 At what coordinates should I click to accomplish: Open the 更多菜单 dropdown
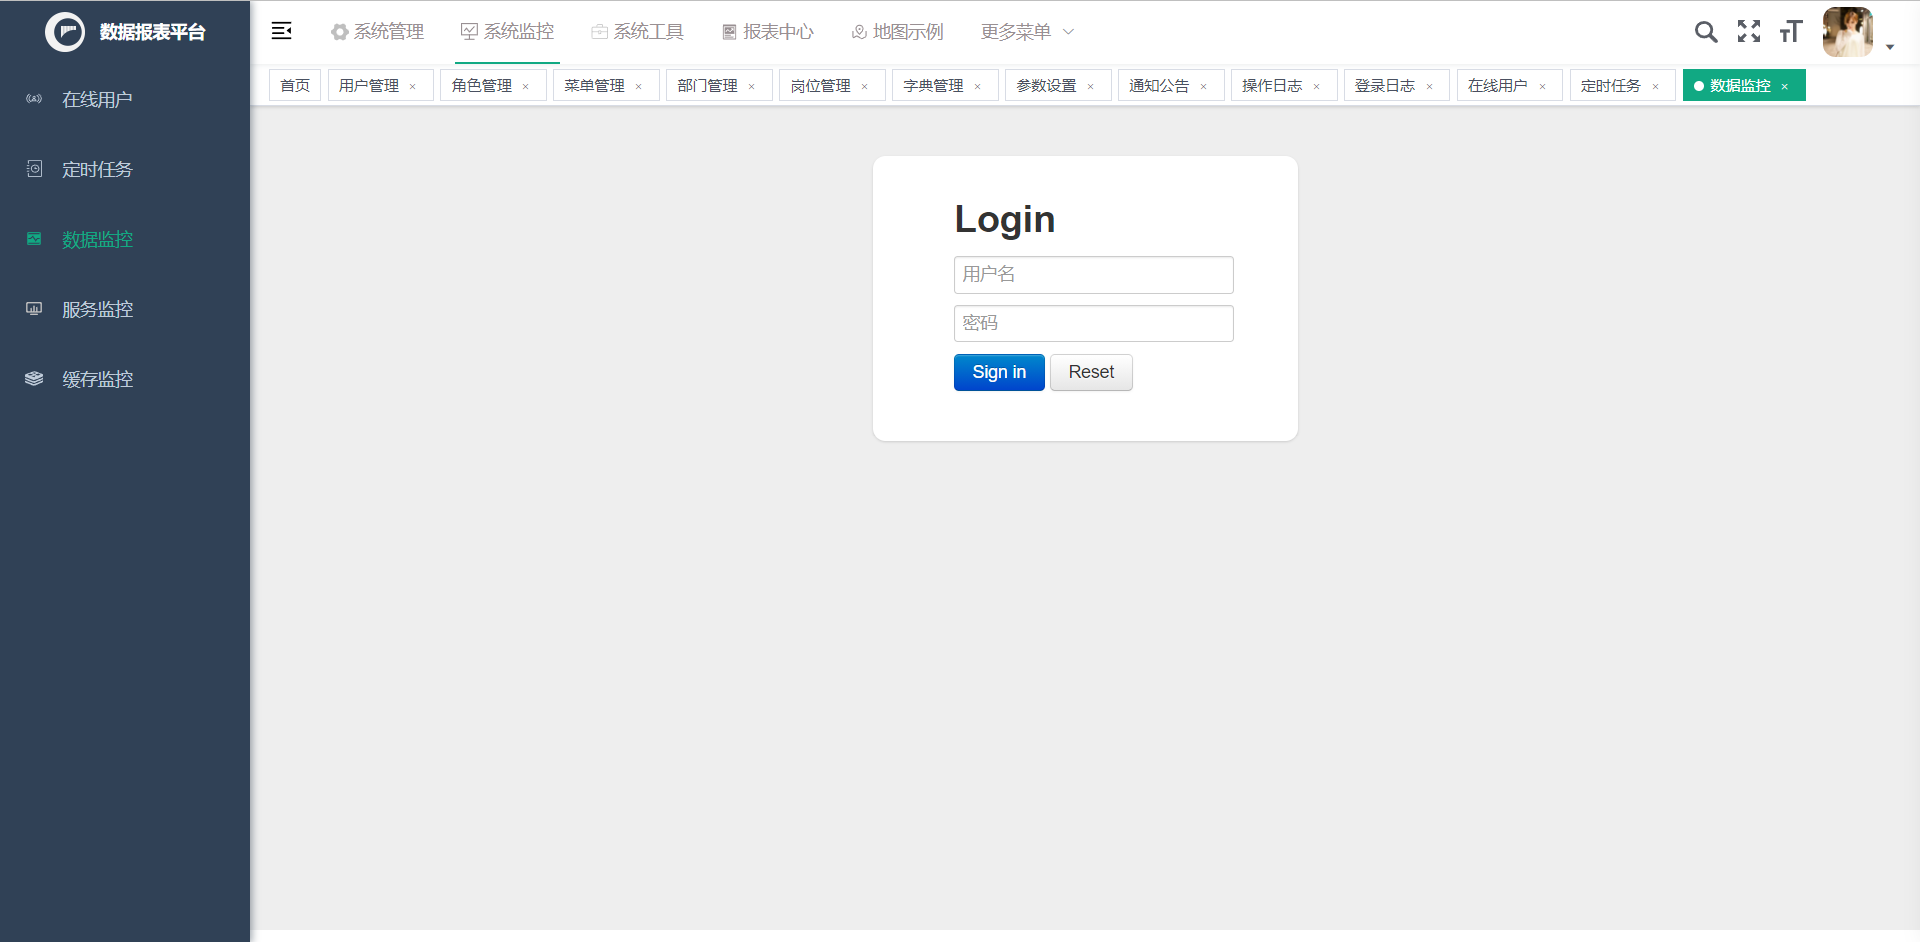tap(1026, 31)
